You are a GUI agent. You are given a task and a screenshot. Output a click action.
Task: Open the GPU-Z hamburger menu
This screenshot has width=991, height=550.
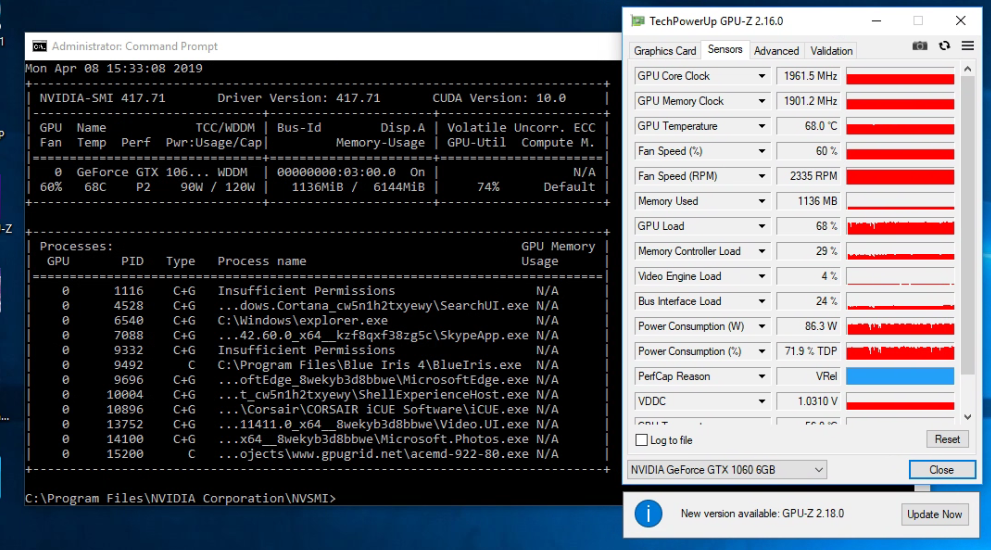967,46
